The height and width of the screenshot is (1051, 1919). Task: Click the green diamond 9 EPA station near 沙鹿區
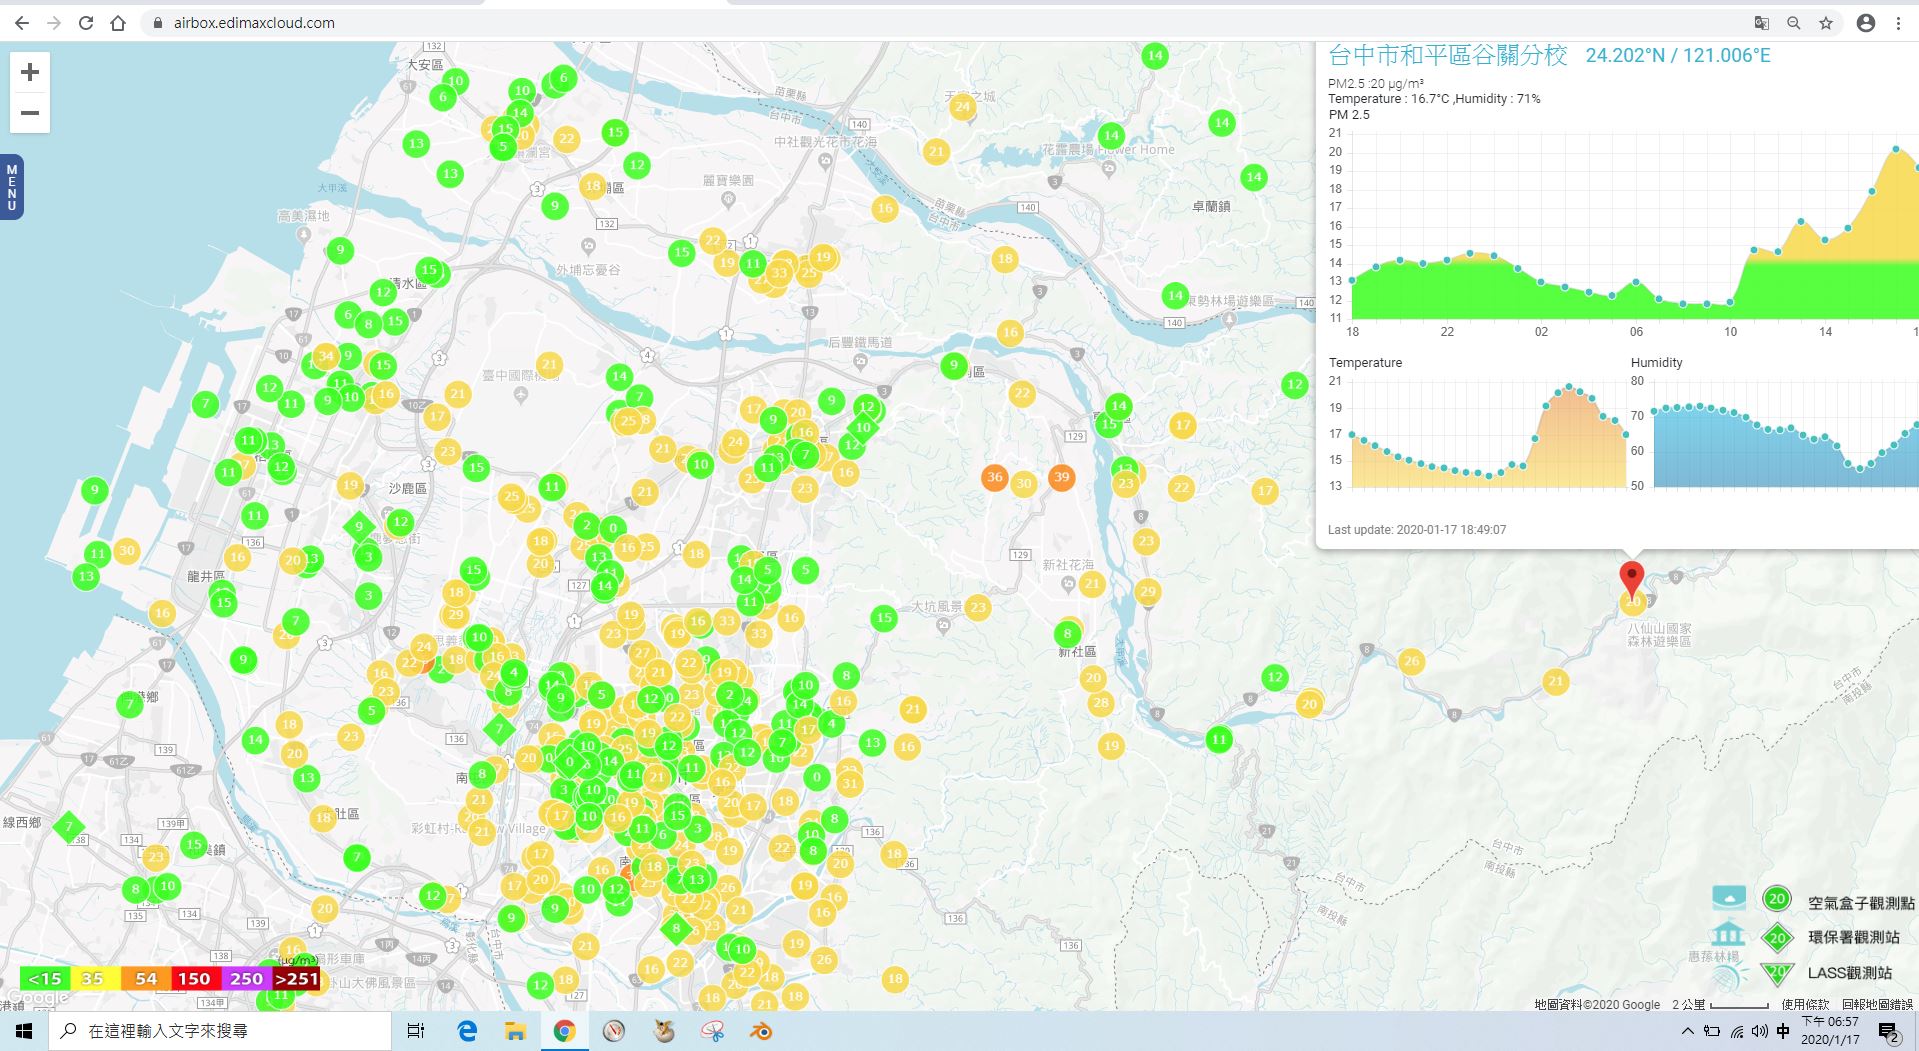pyautogui.click(x=359, y=526)
